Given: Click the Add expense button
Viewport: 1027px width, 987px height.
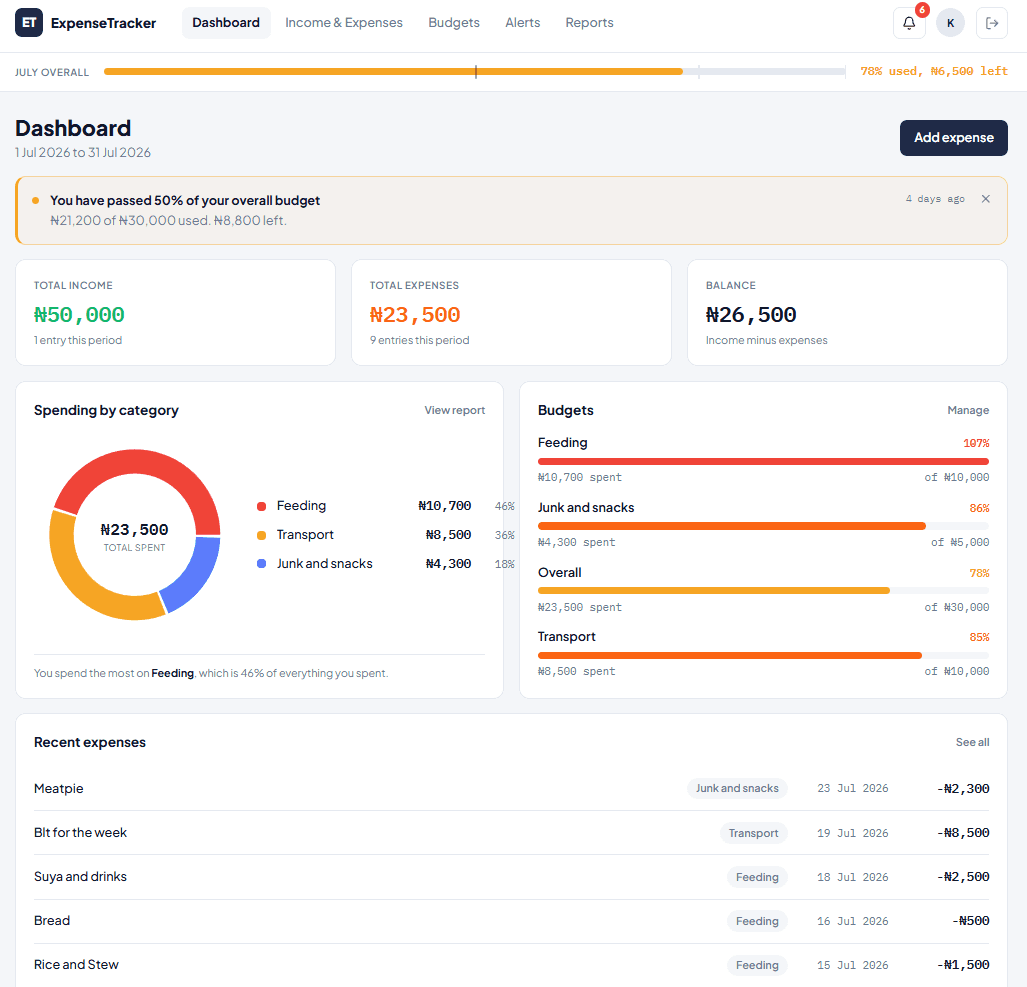Looking at the screenshot, I should 954,138.
